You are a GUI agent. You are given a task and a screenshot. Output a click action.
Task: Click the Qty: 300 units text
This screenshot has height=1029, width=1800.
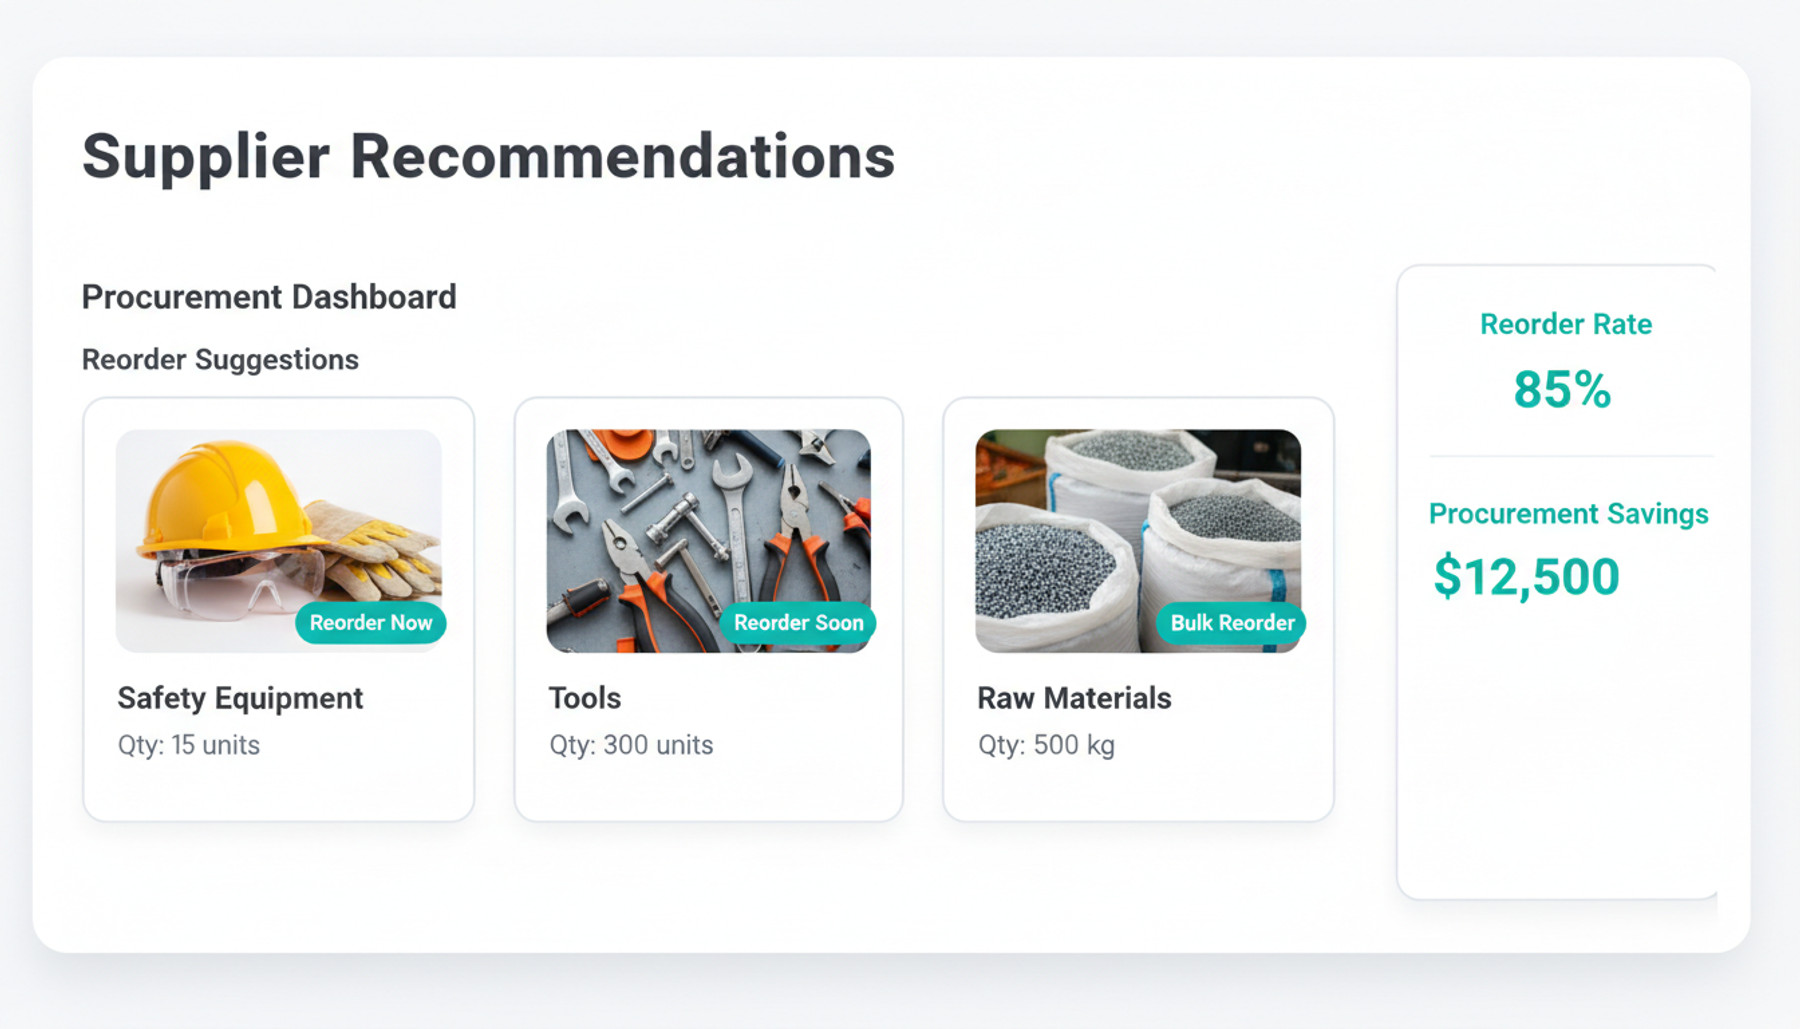click(631, 745)
